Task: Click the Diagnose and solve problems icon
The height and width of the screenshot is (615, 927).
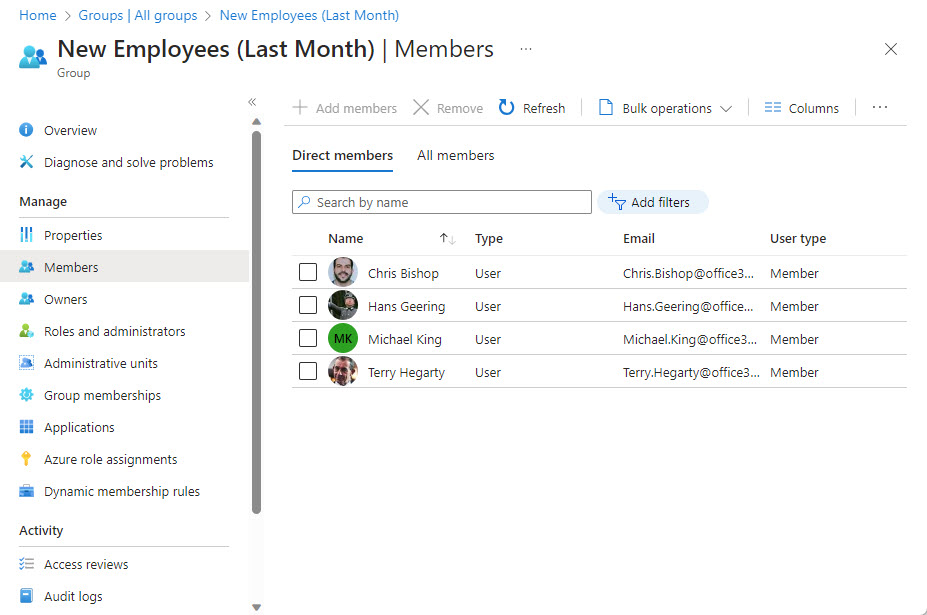Action: (x=26, y=162)
